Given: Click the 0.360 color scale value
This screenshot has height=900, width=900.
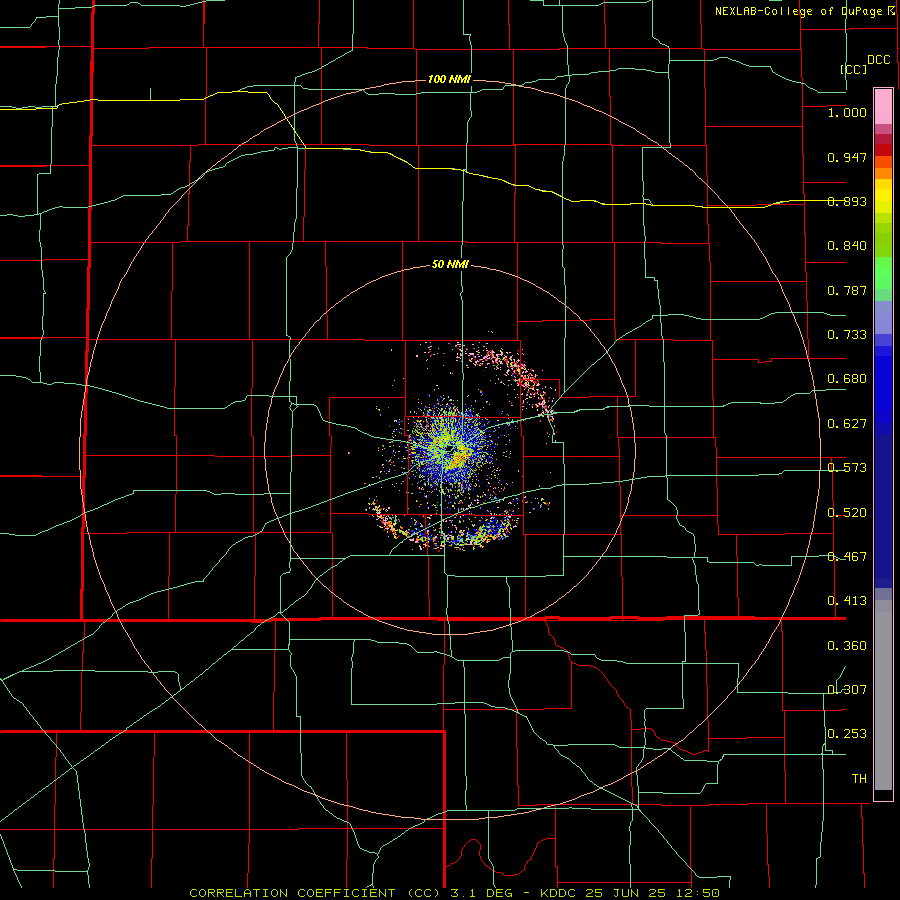Looking at the screenshot, I should tap(847, 646).
